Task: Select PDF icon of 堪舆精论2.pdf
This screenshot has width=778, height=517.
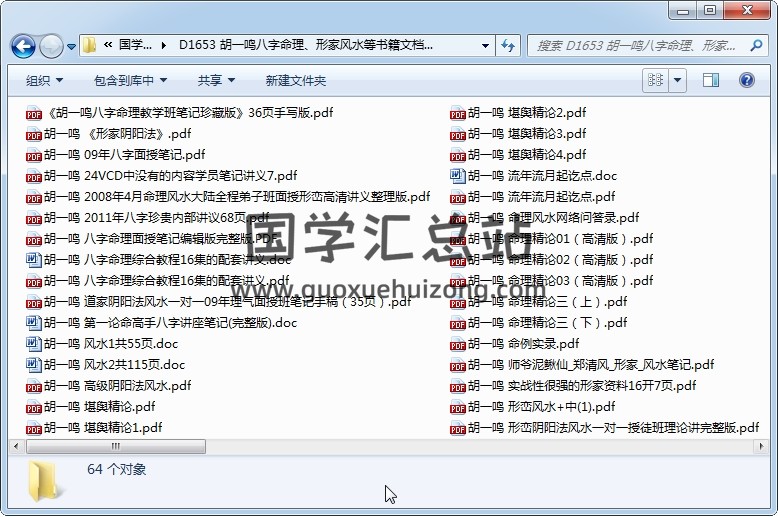Action: coord(457,113)
